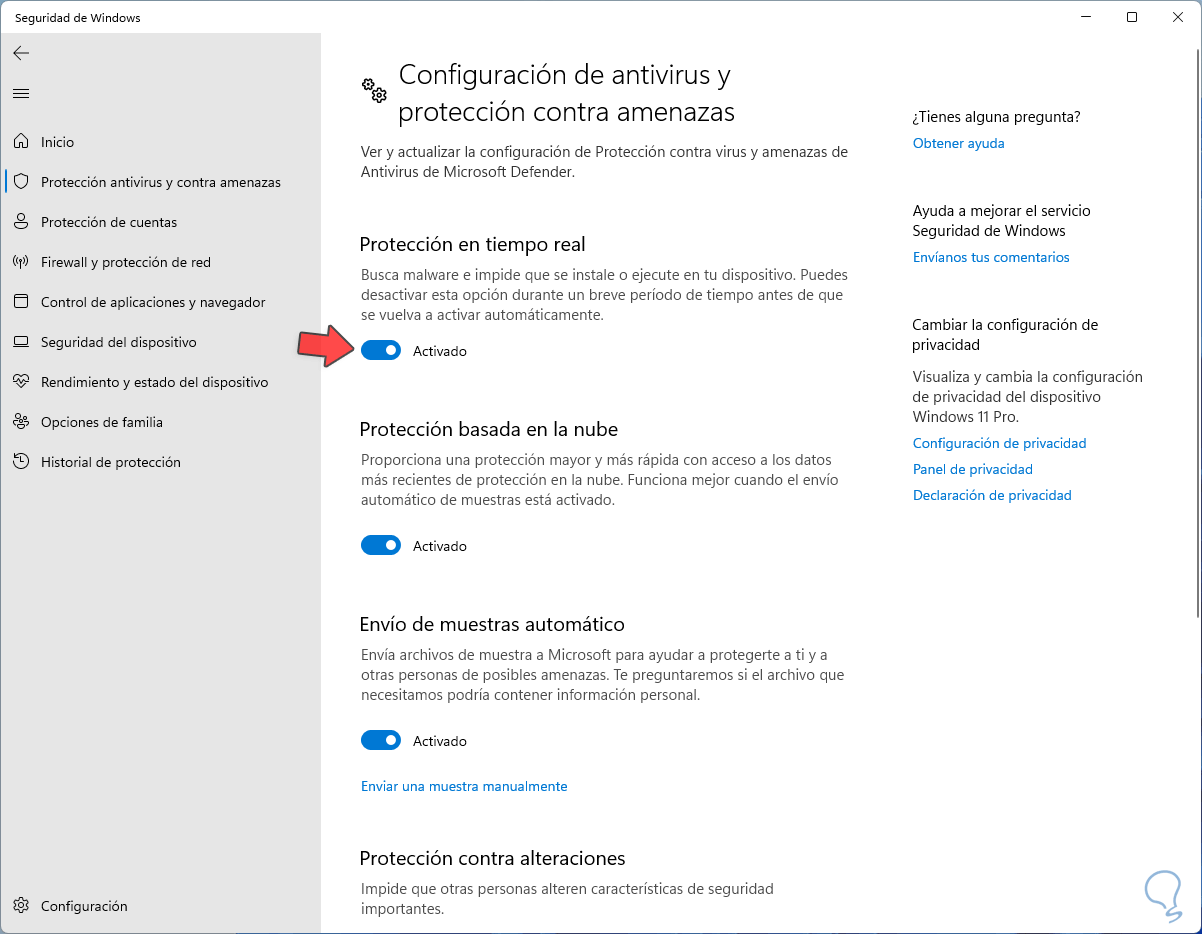This screenshot has width=1202, height=934.
Task: Disable the Protección en tiempo real toggle
Action: (x=381, y=351)
